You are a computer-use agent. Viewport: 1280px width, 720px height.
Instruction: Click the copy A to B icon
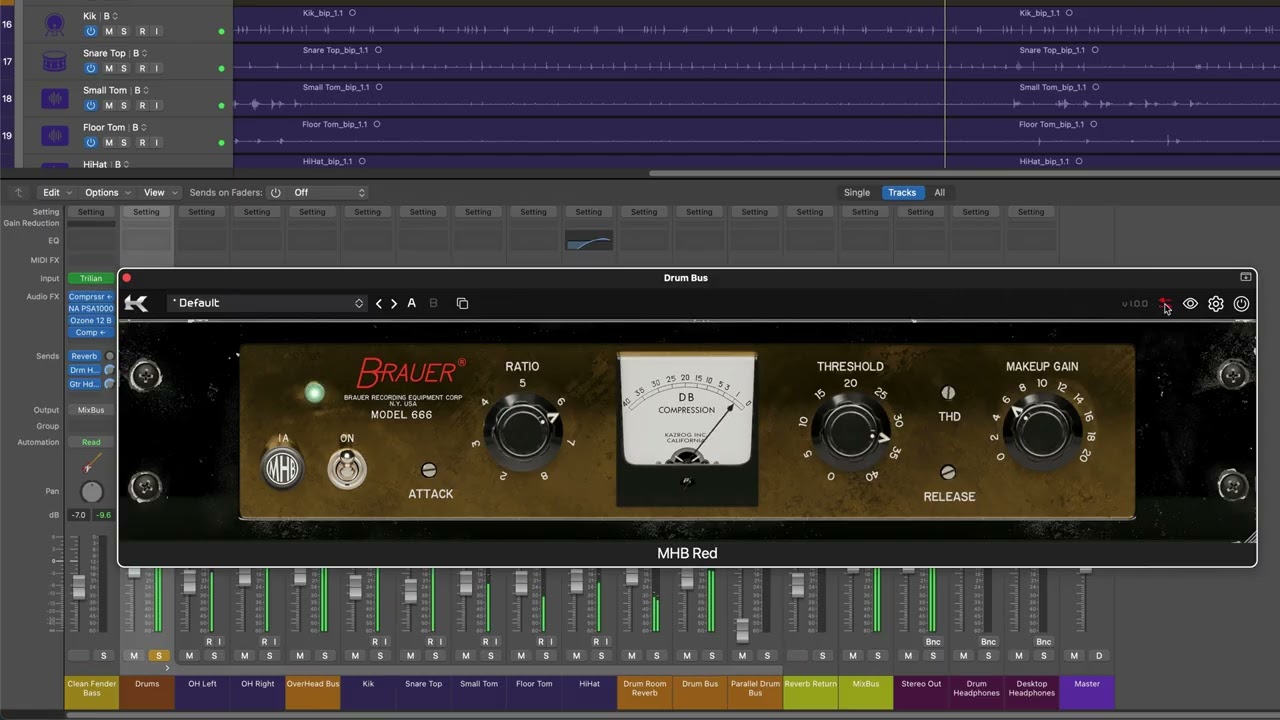pyautogui.click(x=462, y=303)
